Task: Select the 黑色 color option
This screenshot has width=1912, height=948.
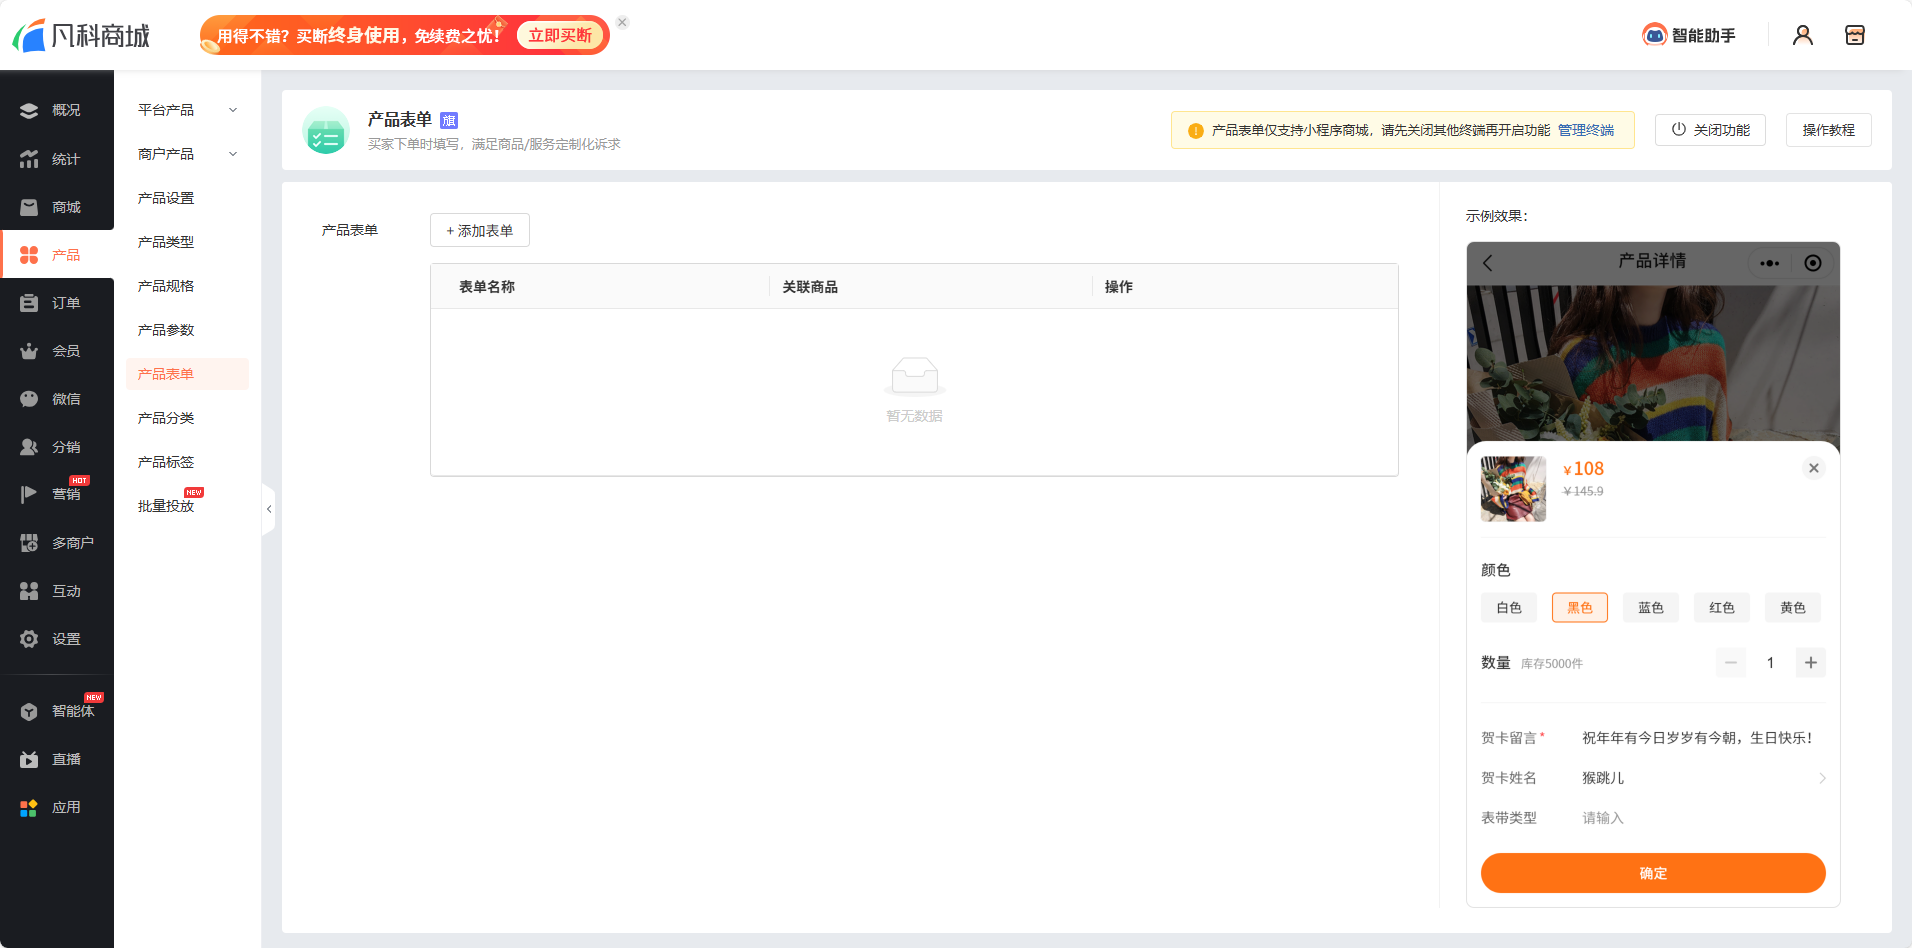Action: click(1580, 608)
